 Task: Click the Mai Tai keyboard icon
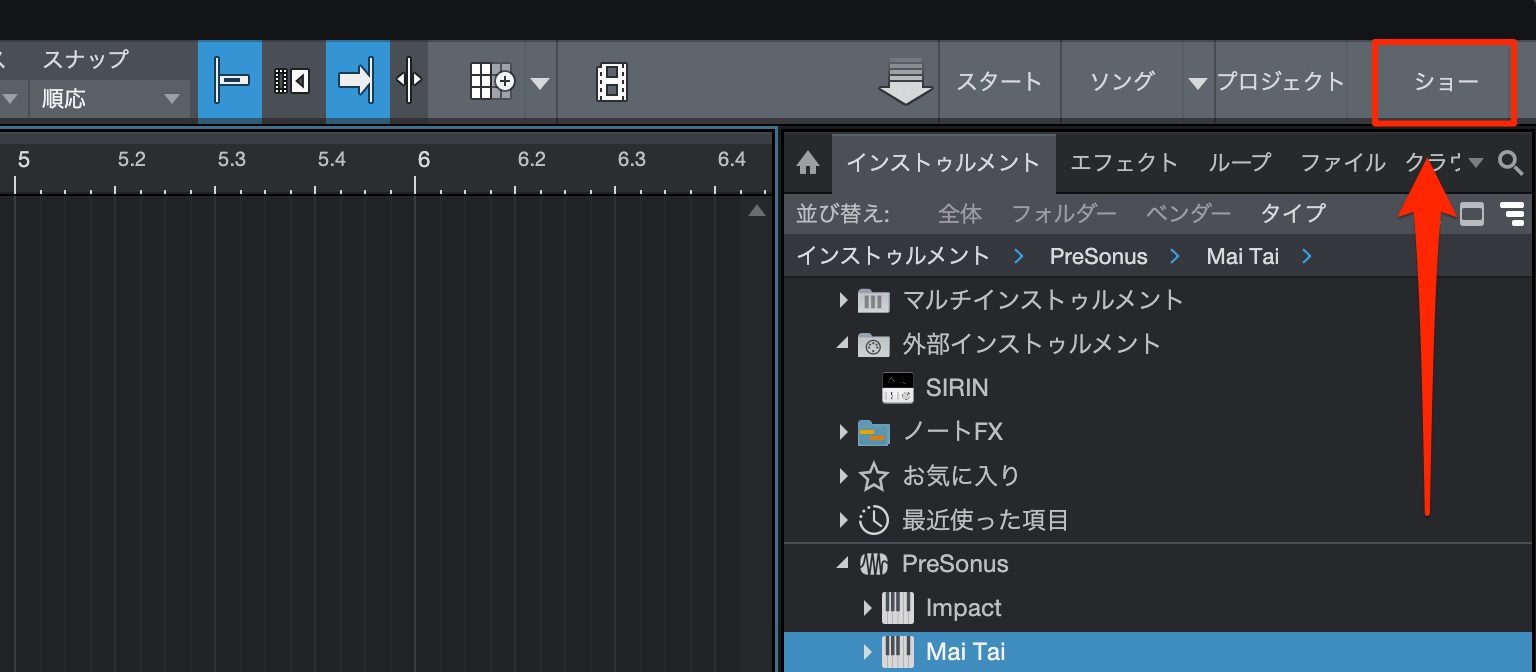[898, 652]
